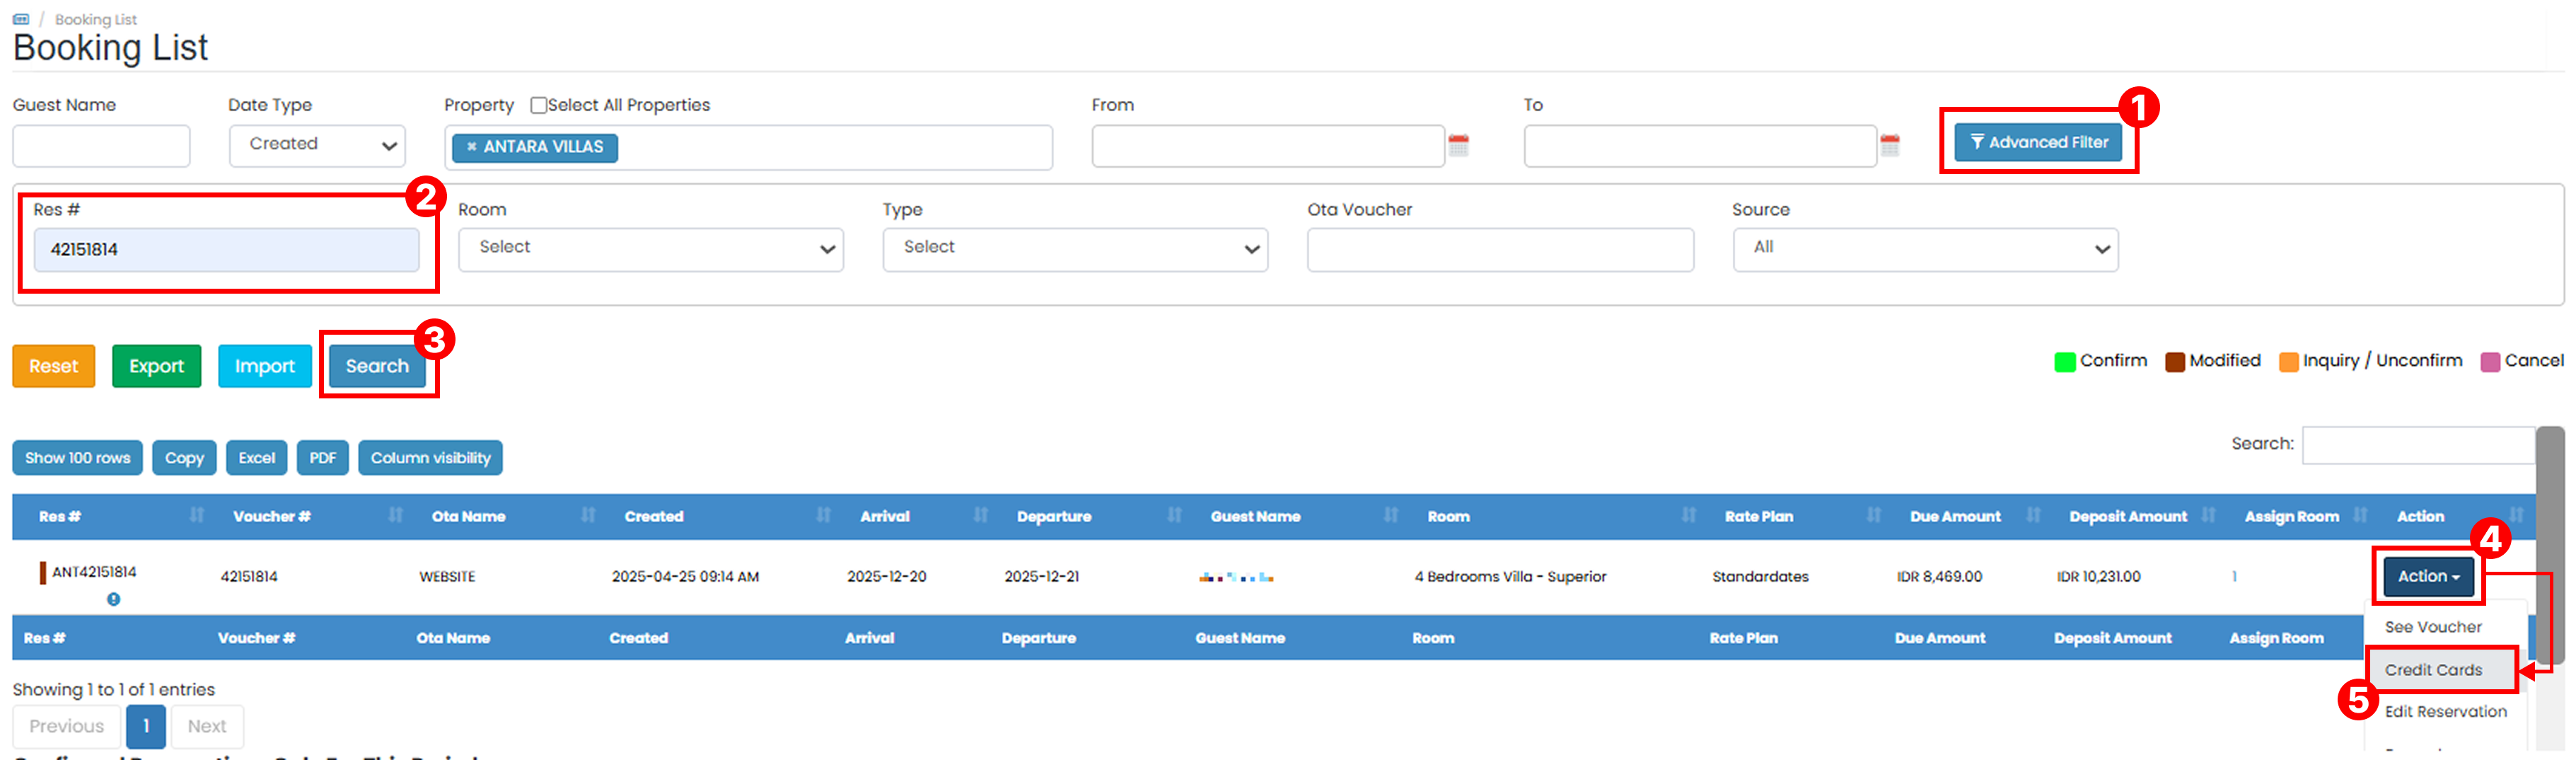Open the Room select dropdown

[651, 249]
